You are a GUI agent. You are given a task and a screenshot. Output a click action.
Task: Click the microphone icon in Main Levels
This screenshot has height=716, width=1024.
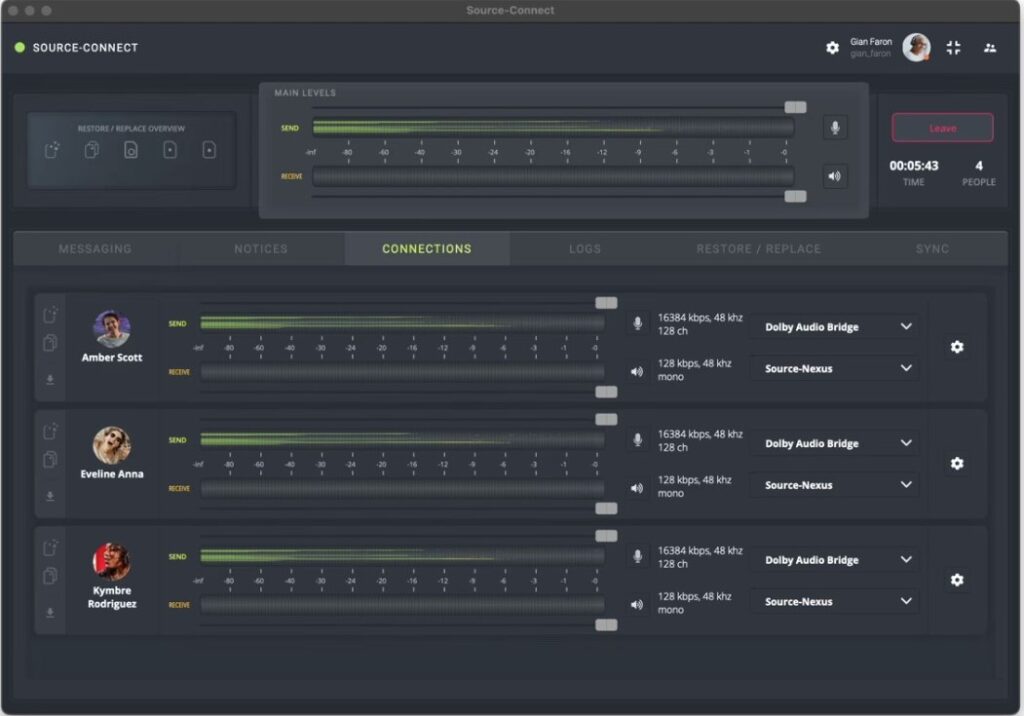pos(835,127)
